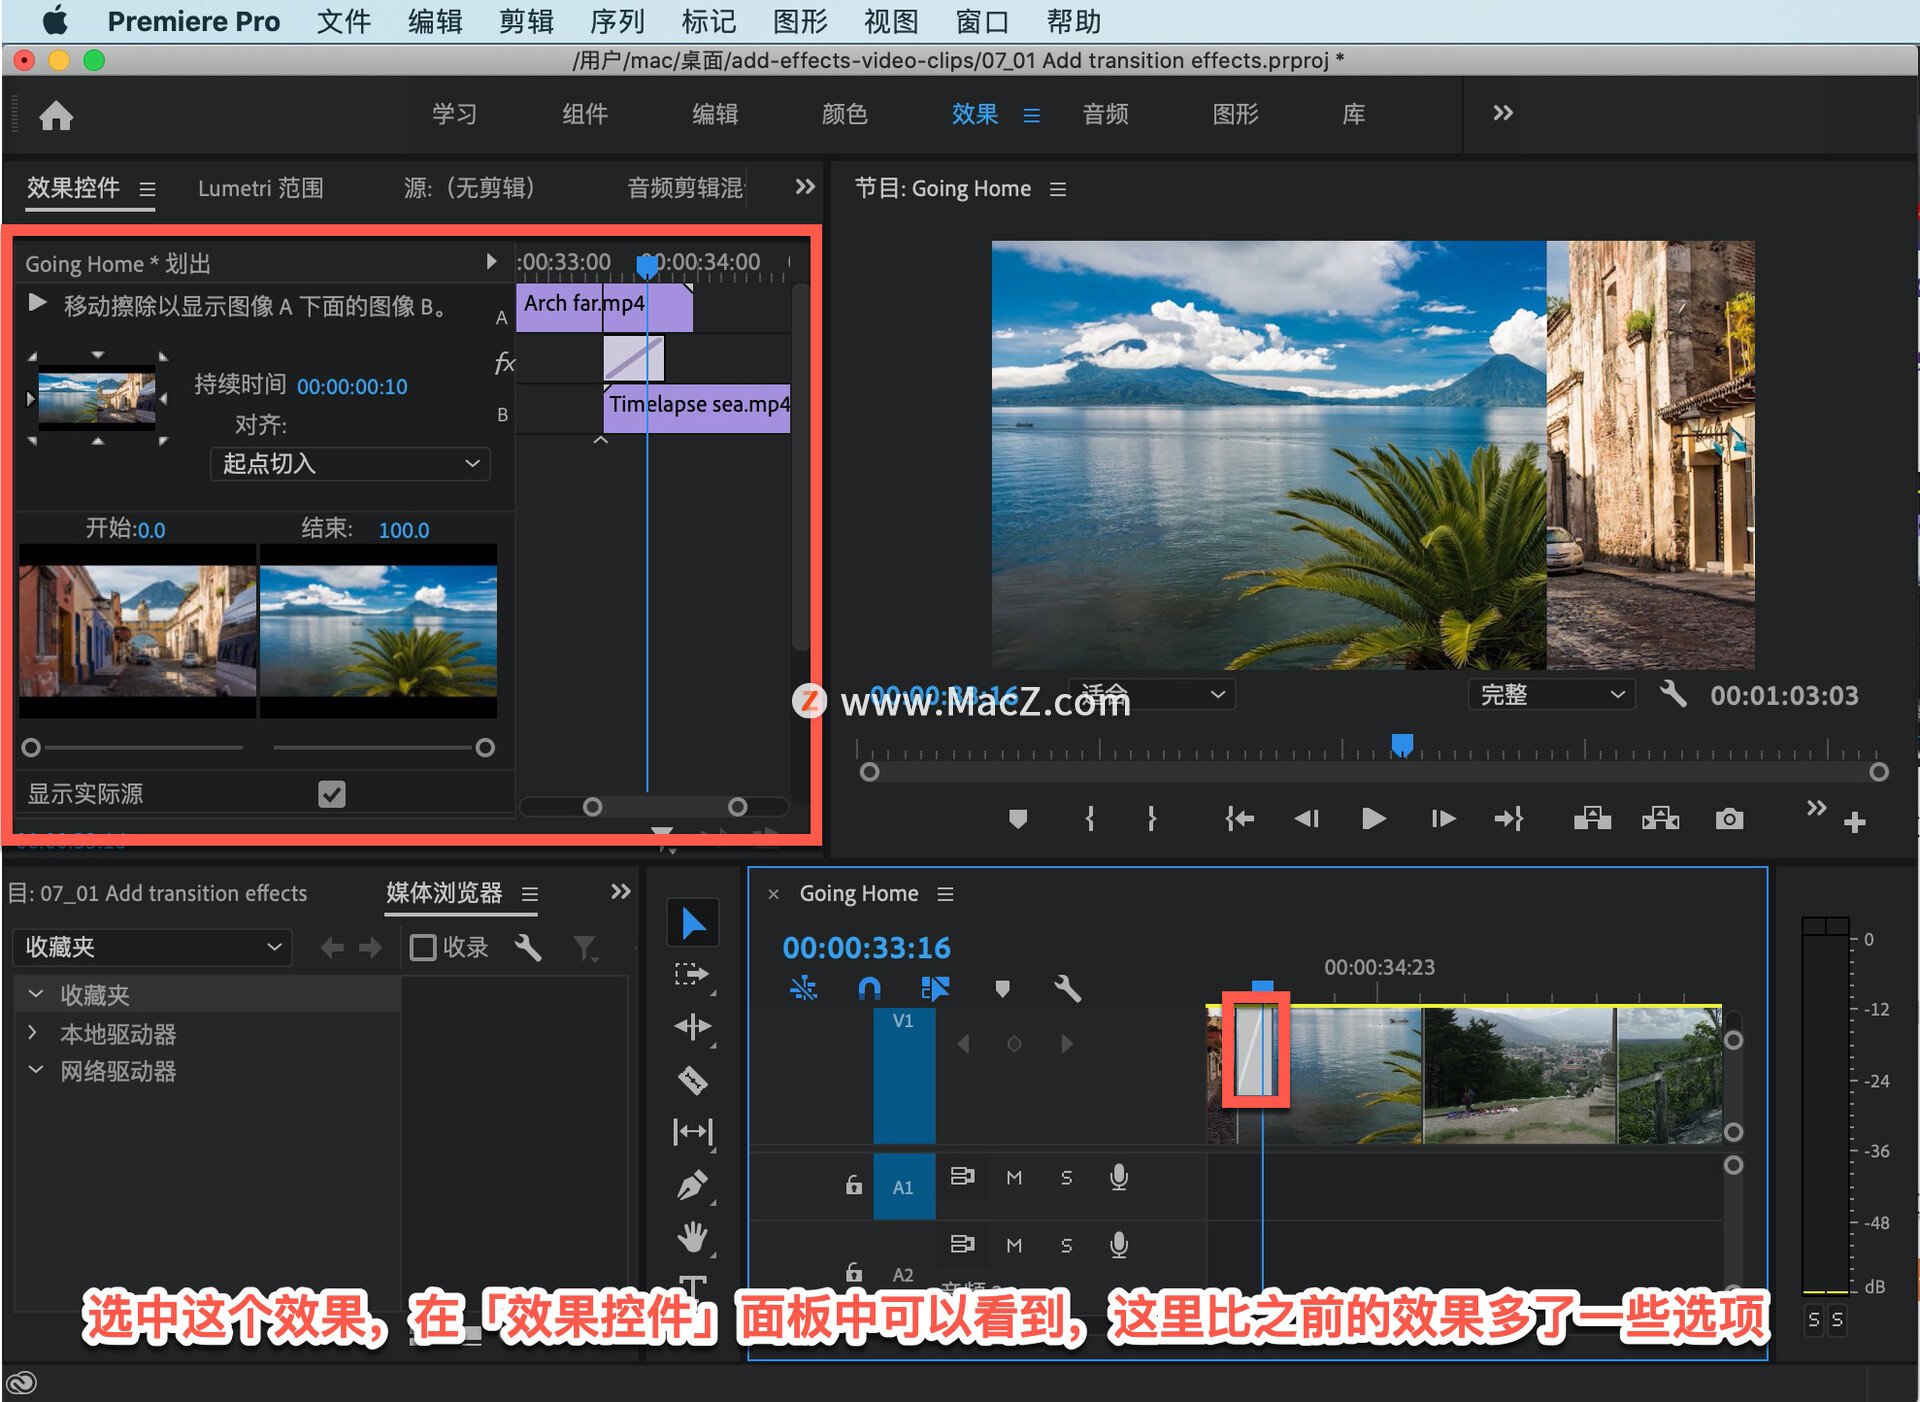Step back one frame
The image size is (1920, 1402).
[1307, 819]
